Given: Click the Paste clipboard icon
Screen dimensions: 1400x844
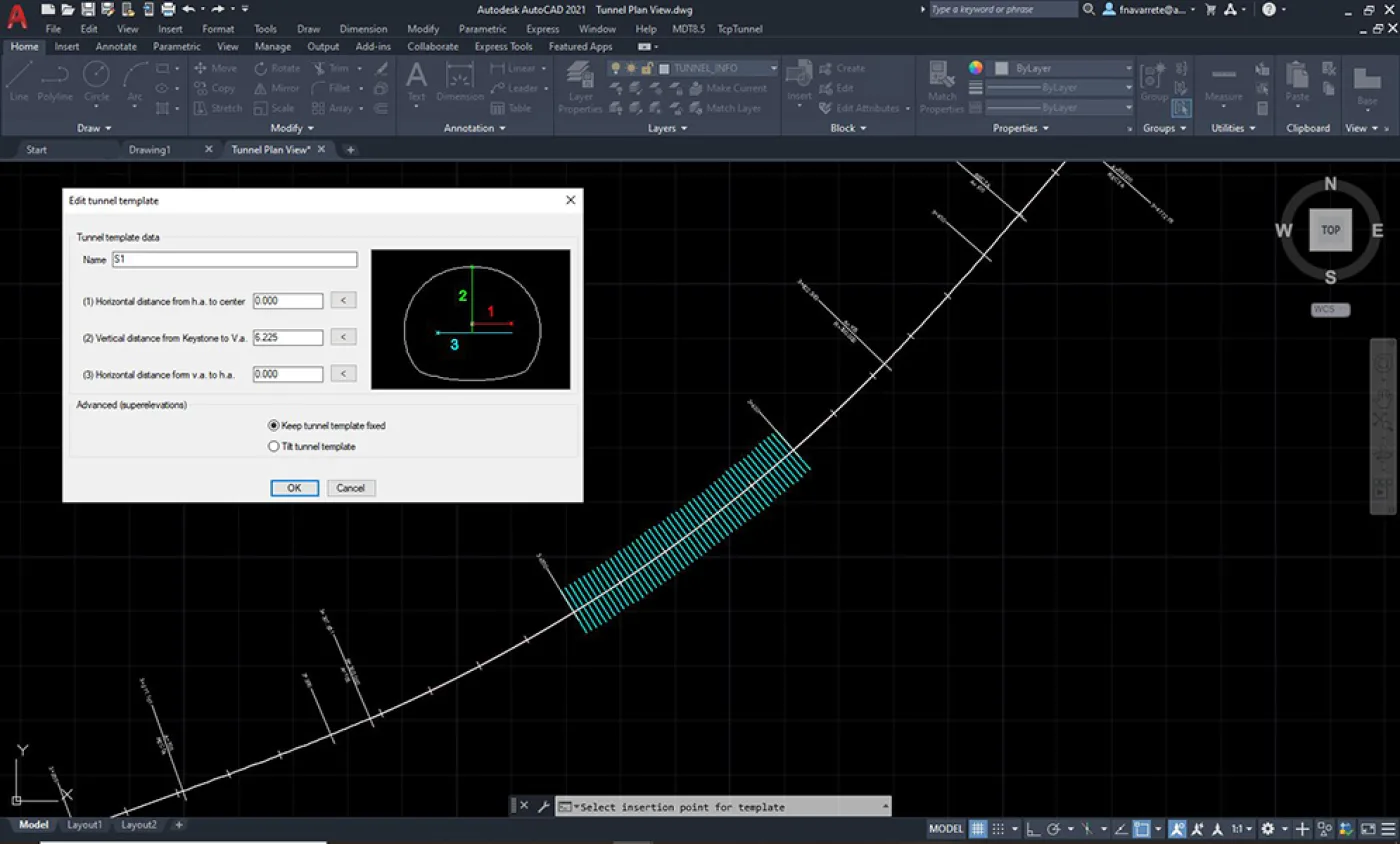Looking at the screenshot, I should pos(1297,82).
